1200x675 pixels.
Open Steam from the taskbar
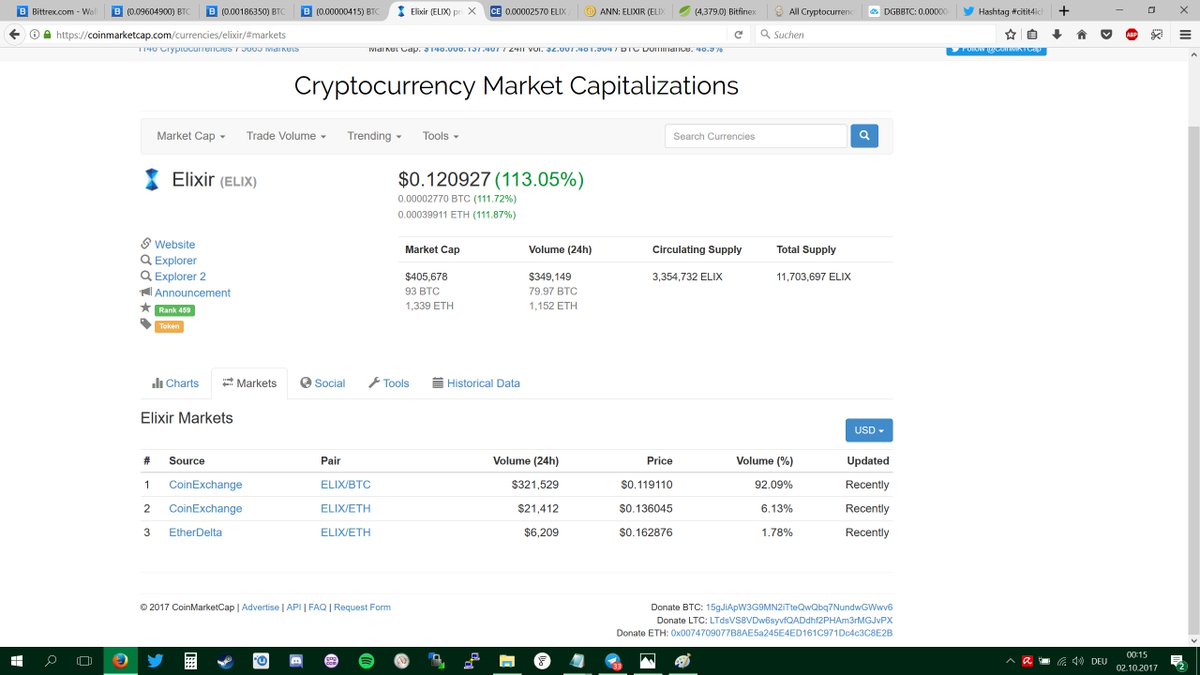[x=225, y=661]
